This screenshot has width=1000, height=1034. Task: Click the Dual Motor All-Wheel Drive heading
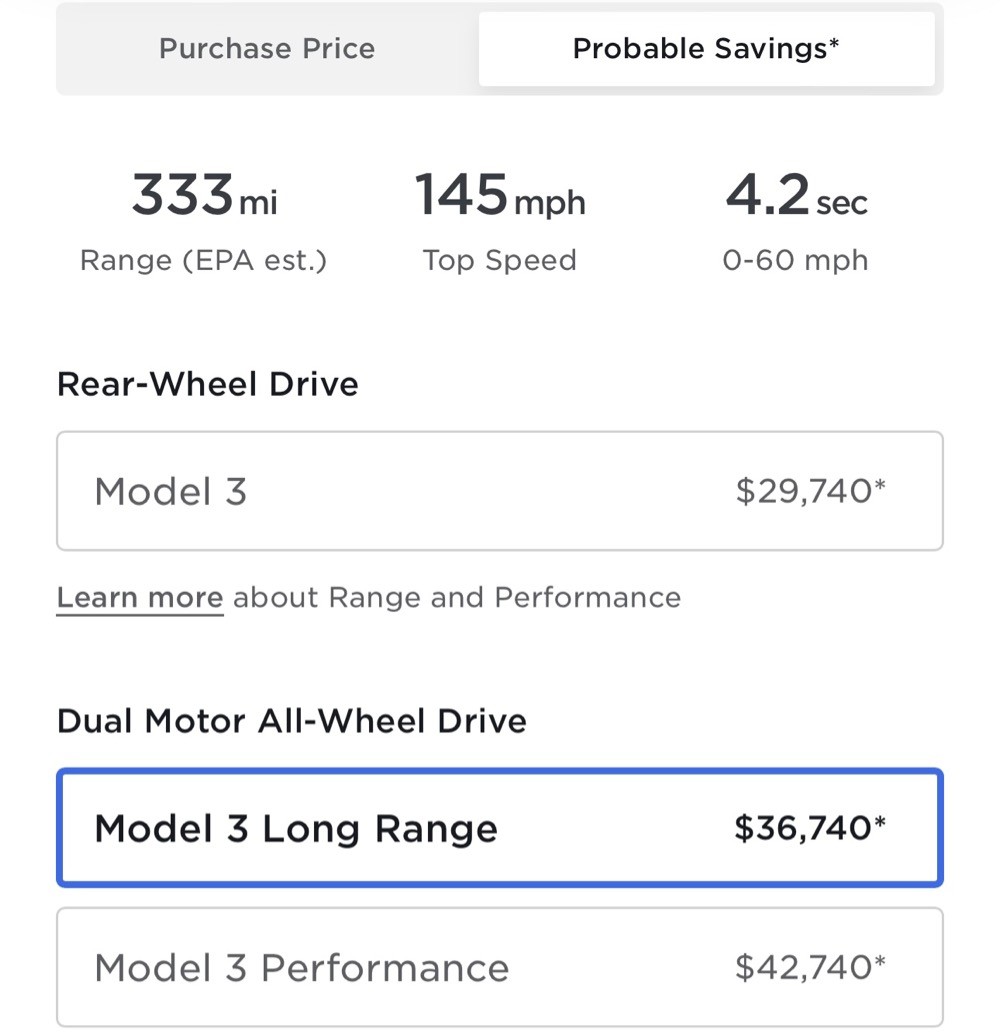[x=292, y=721]
